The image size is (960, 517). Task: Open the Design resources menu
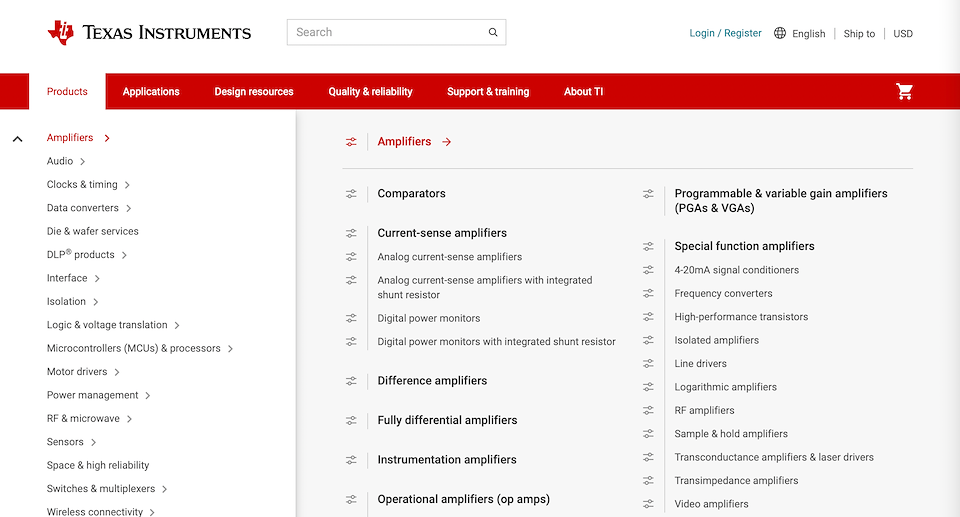[x=254, y=92]
